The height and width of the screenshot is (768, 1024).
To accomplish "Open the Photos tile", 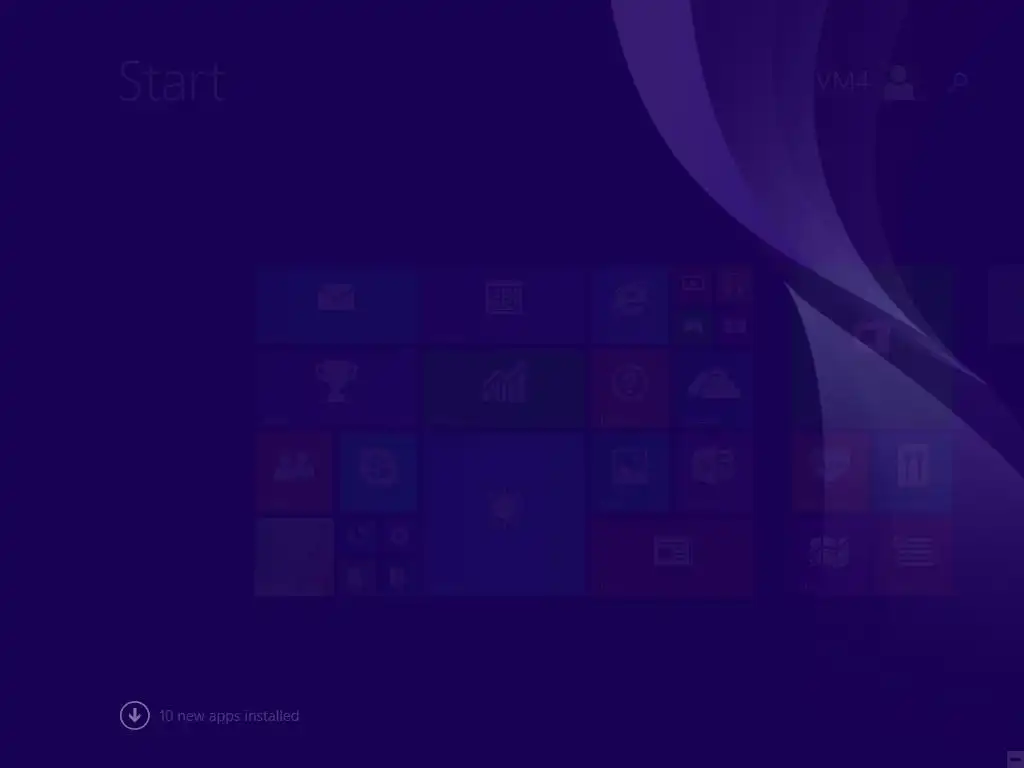I will point(630,472).
